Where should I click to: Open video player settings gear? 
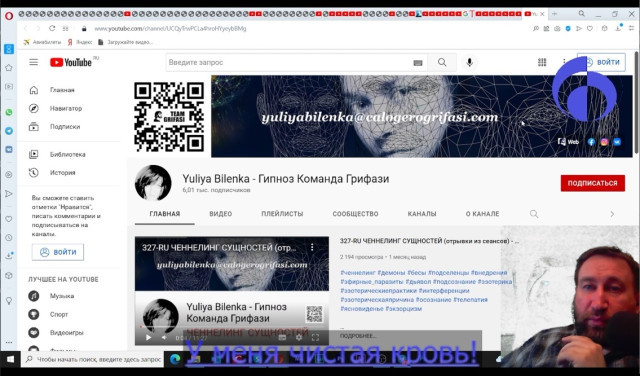pos(299,337)
